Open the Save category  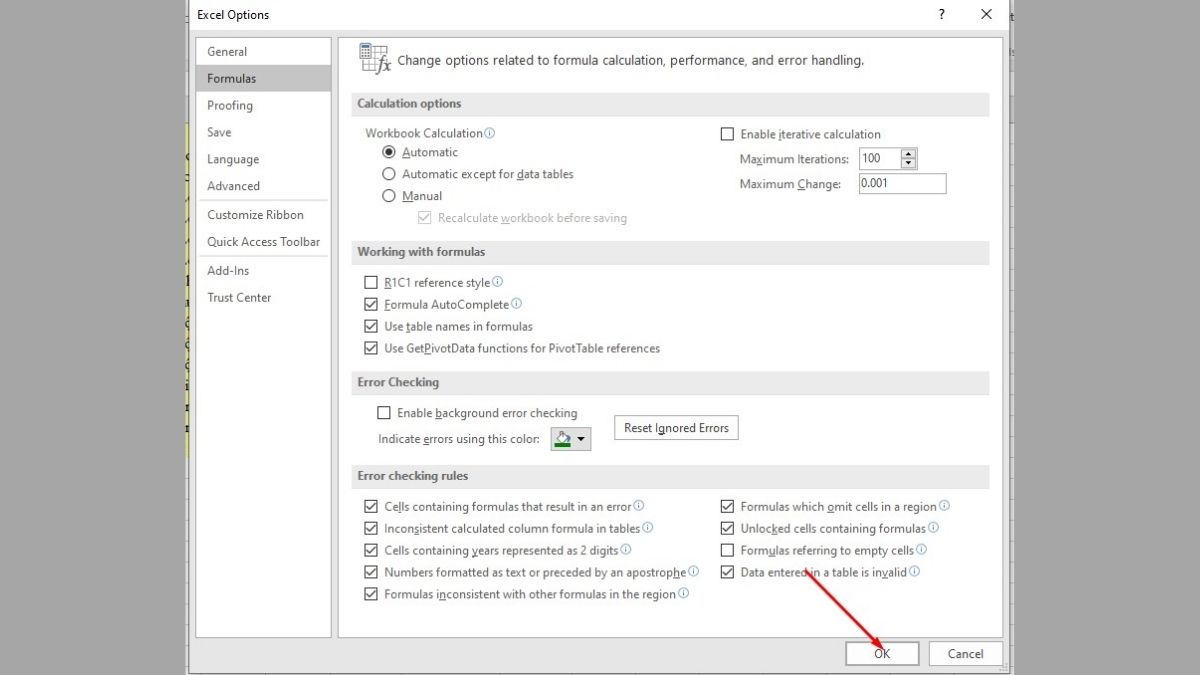(x=263, y=133)
